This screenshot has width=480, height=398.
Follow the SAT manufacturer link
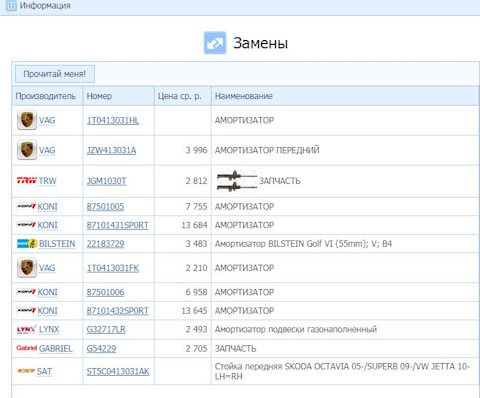(x=44, y=371)
